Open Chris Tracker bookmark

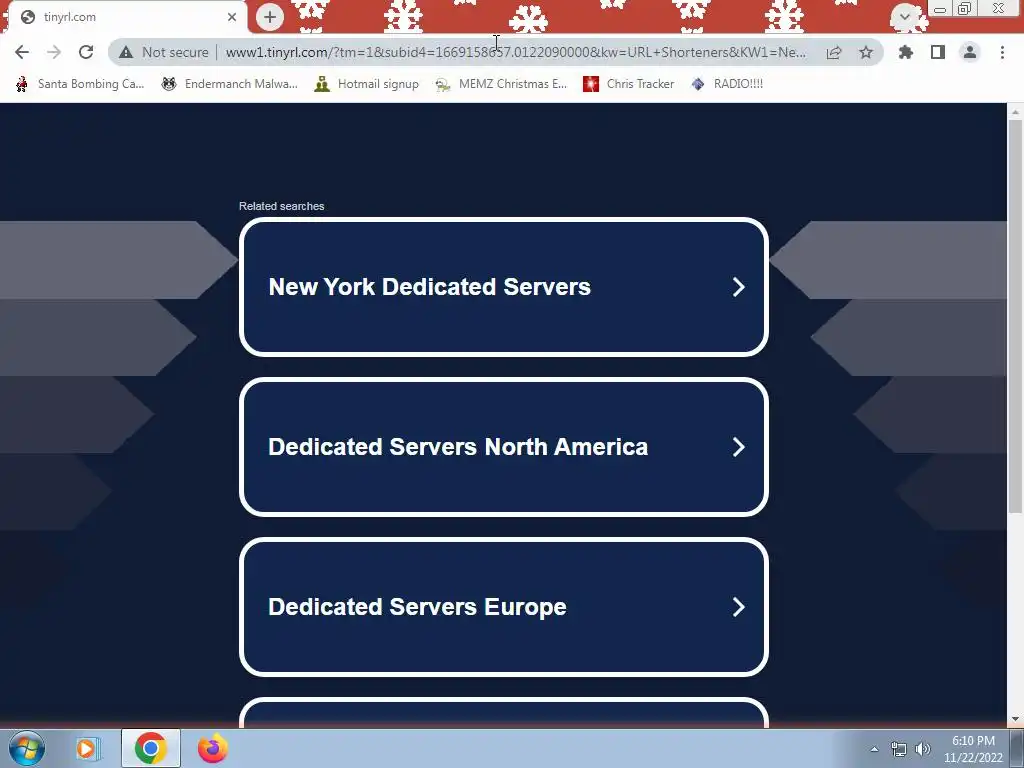click(628, 84)
